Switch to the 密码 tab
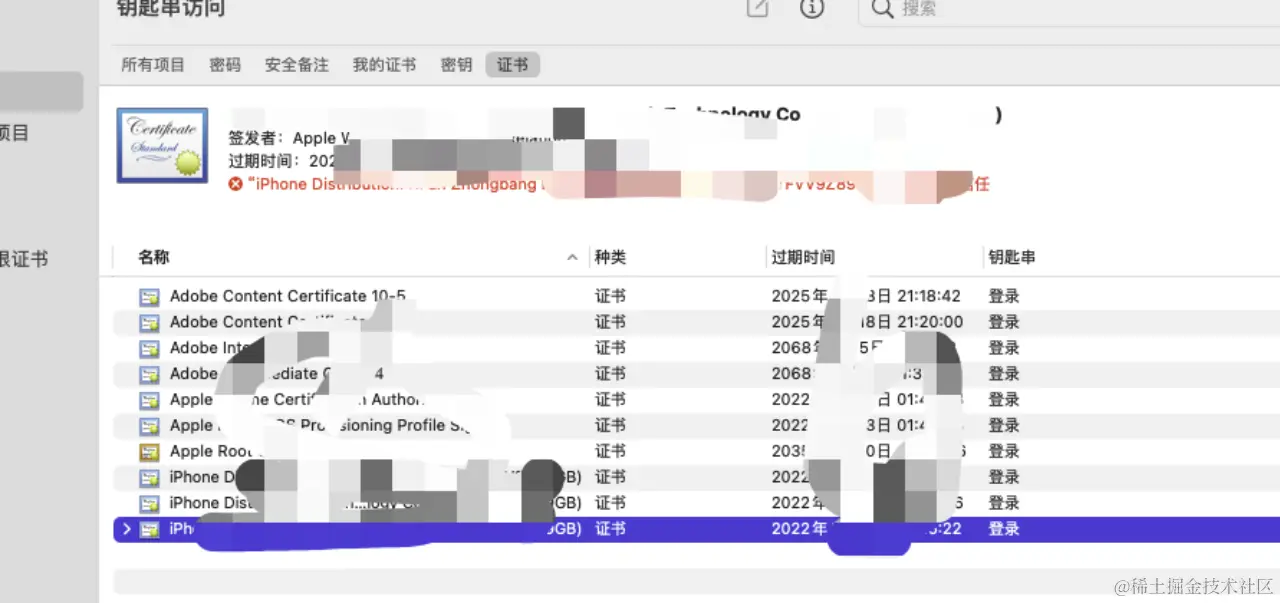 point(225,65)
